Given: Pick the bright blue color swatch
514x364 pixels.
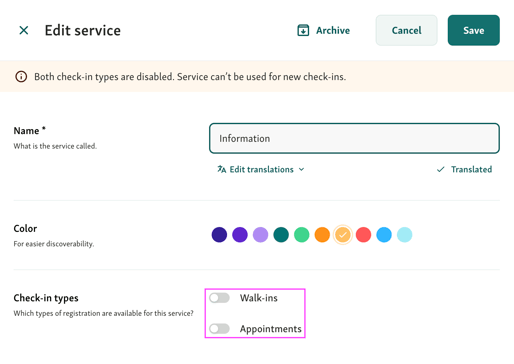Looking at the screenshot, I should tap(384, 235).
